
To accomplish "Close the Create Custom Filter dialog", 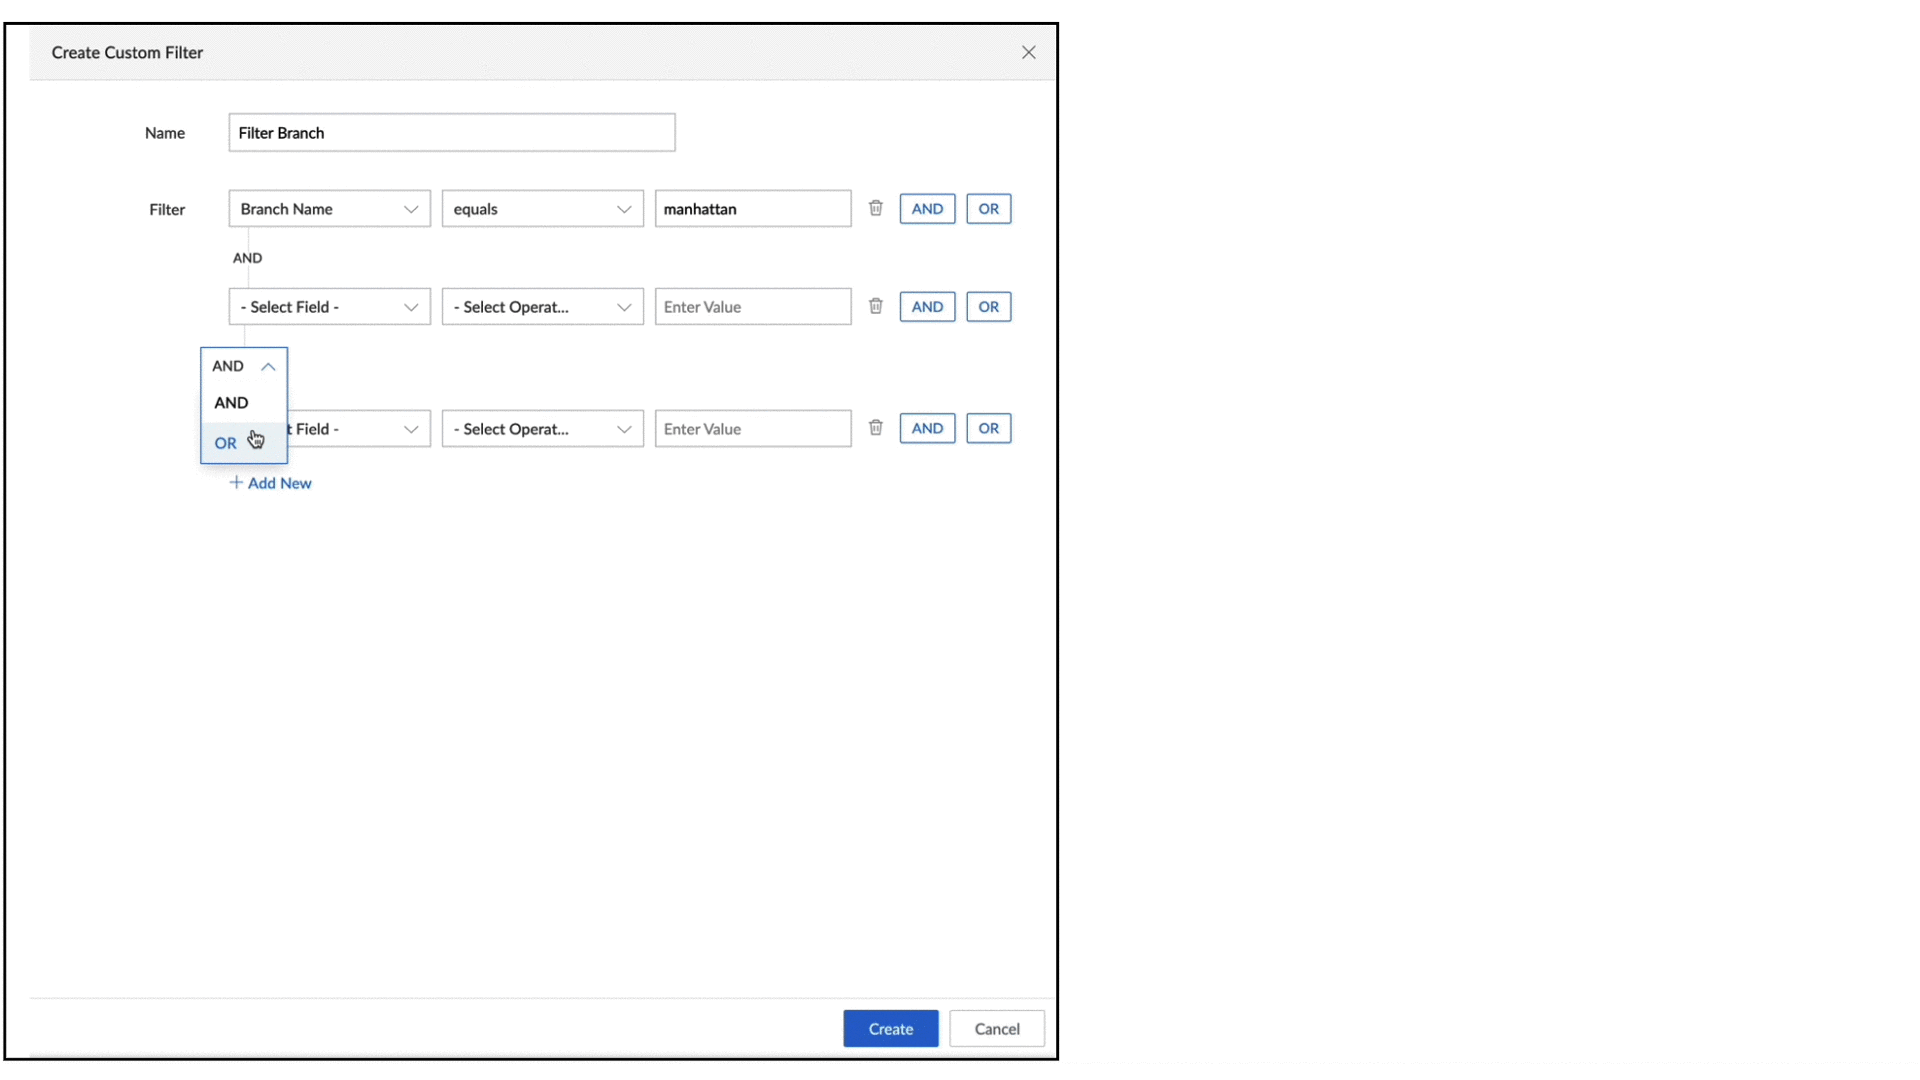I will [1028, 52].
